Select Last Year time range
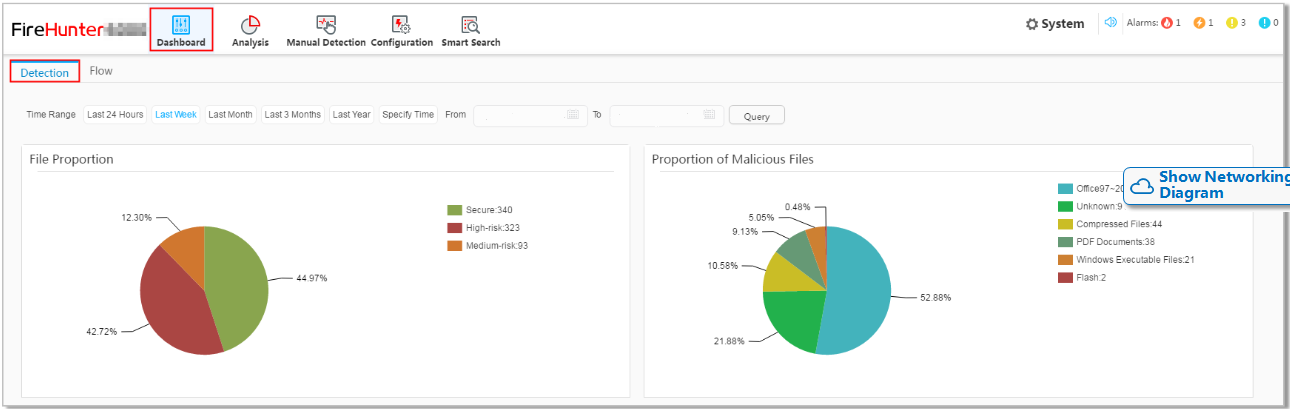 (x=352, y=115)
